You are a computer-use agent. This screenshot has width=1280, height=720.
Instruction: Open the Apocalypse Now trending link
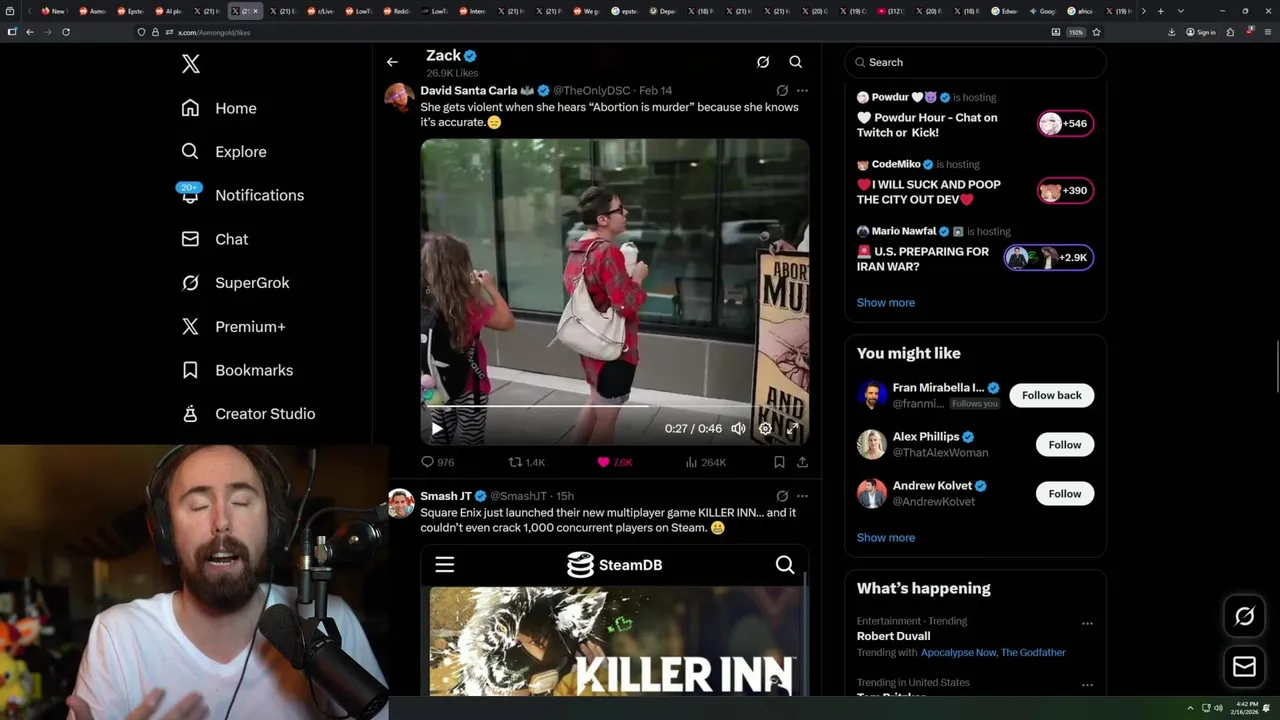957,652
